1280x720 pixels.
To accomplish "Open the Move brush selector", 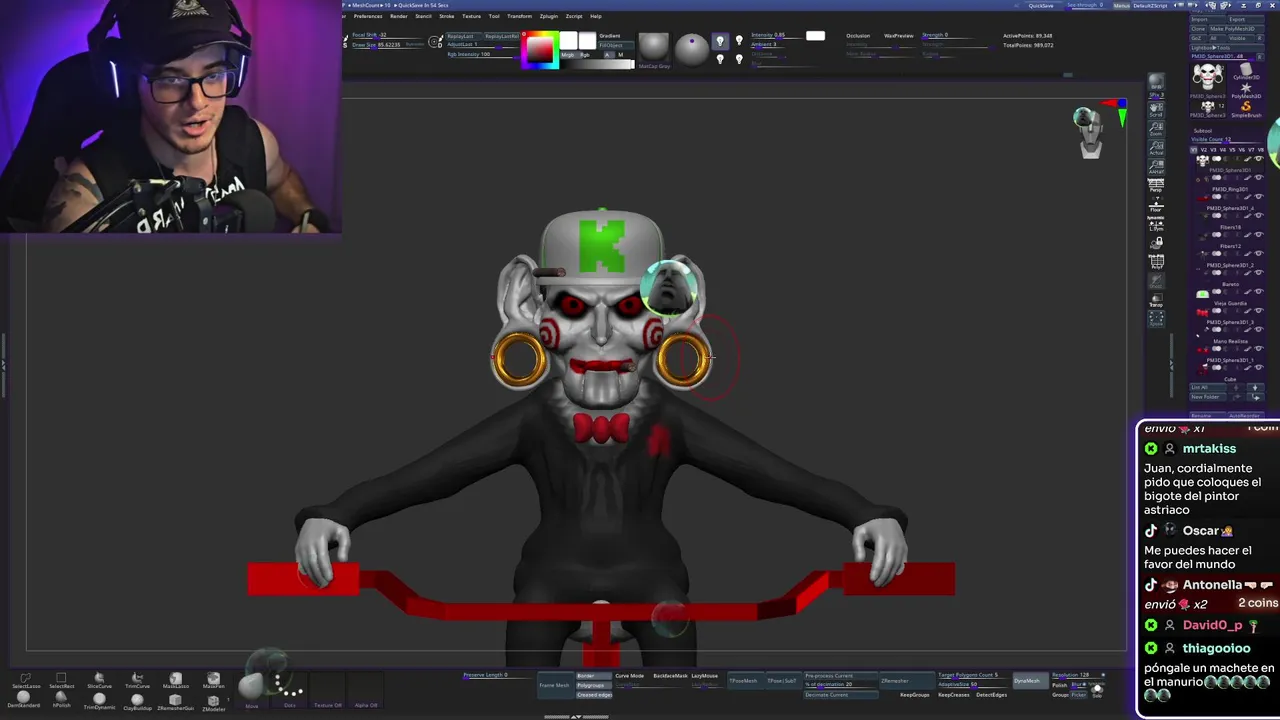I will [252, 690].
